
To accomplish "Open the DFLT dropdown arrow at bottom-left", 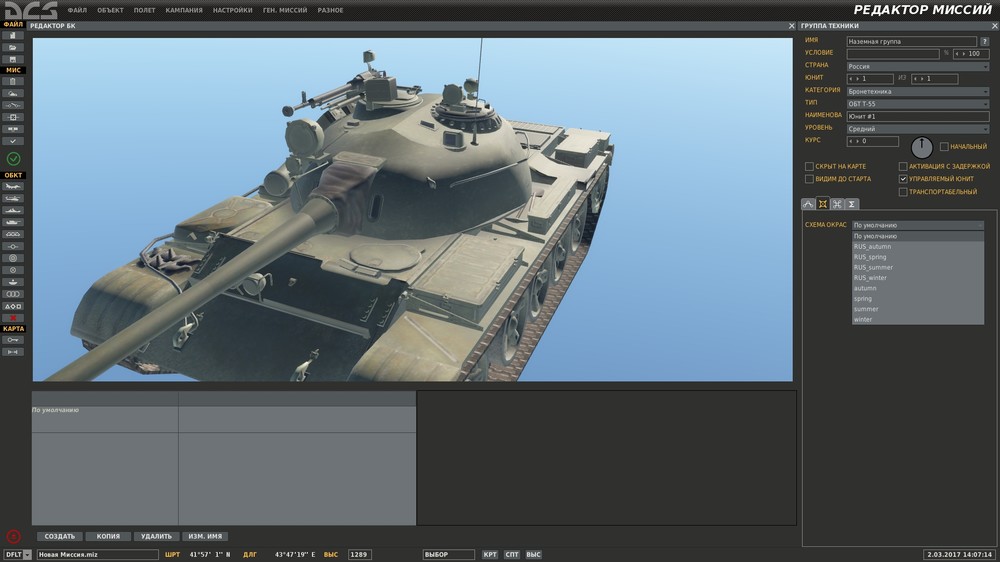I will [x=27, y=555].
